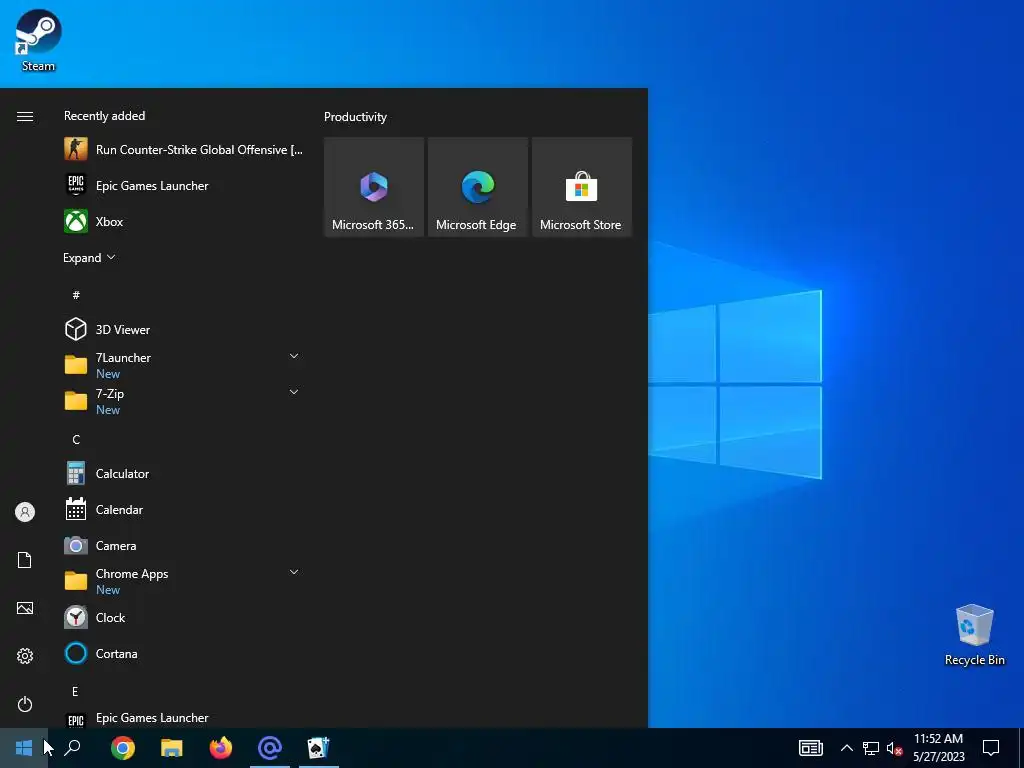Open the Calendar app
Image resolution: width=1024 pixels, height=768 pixels.
(184, 509)
